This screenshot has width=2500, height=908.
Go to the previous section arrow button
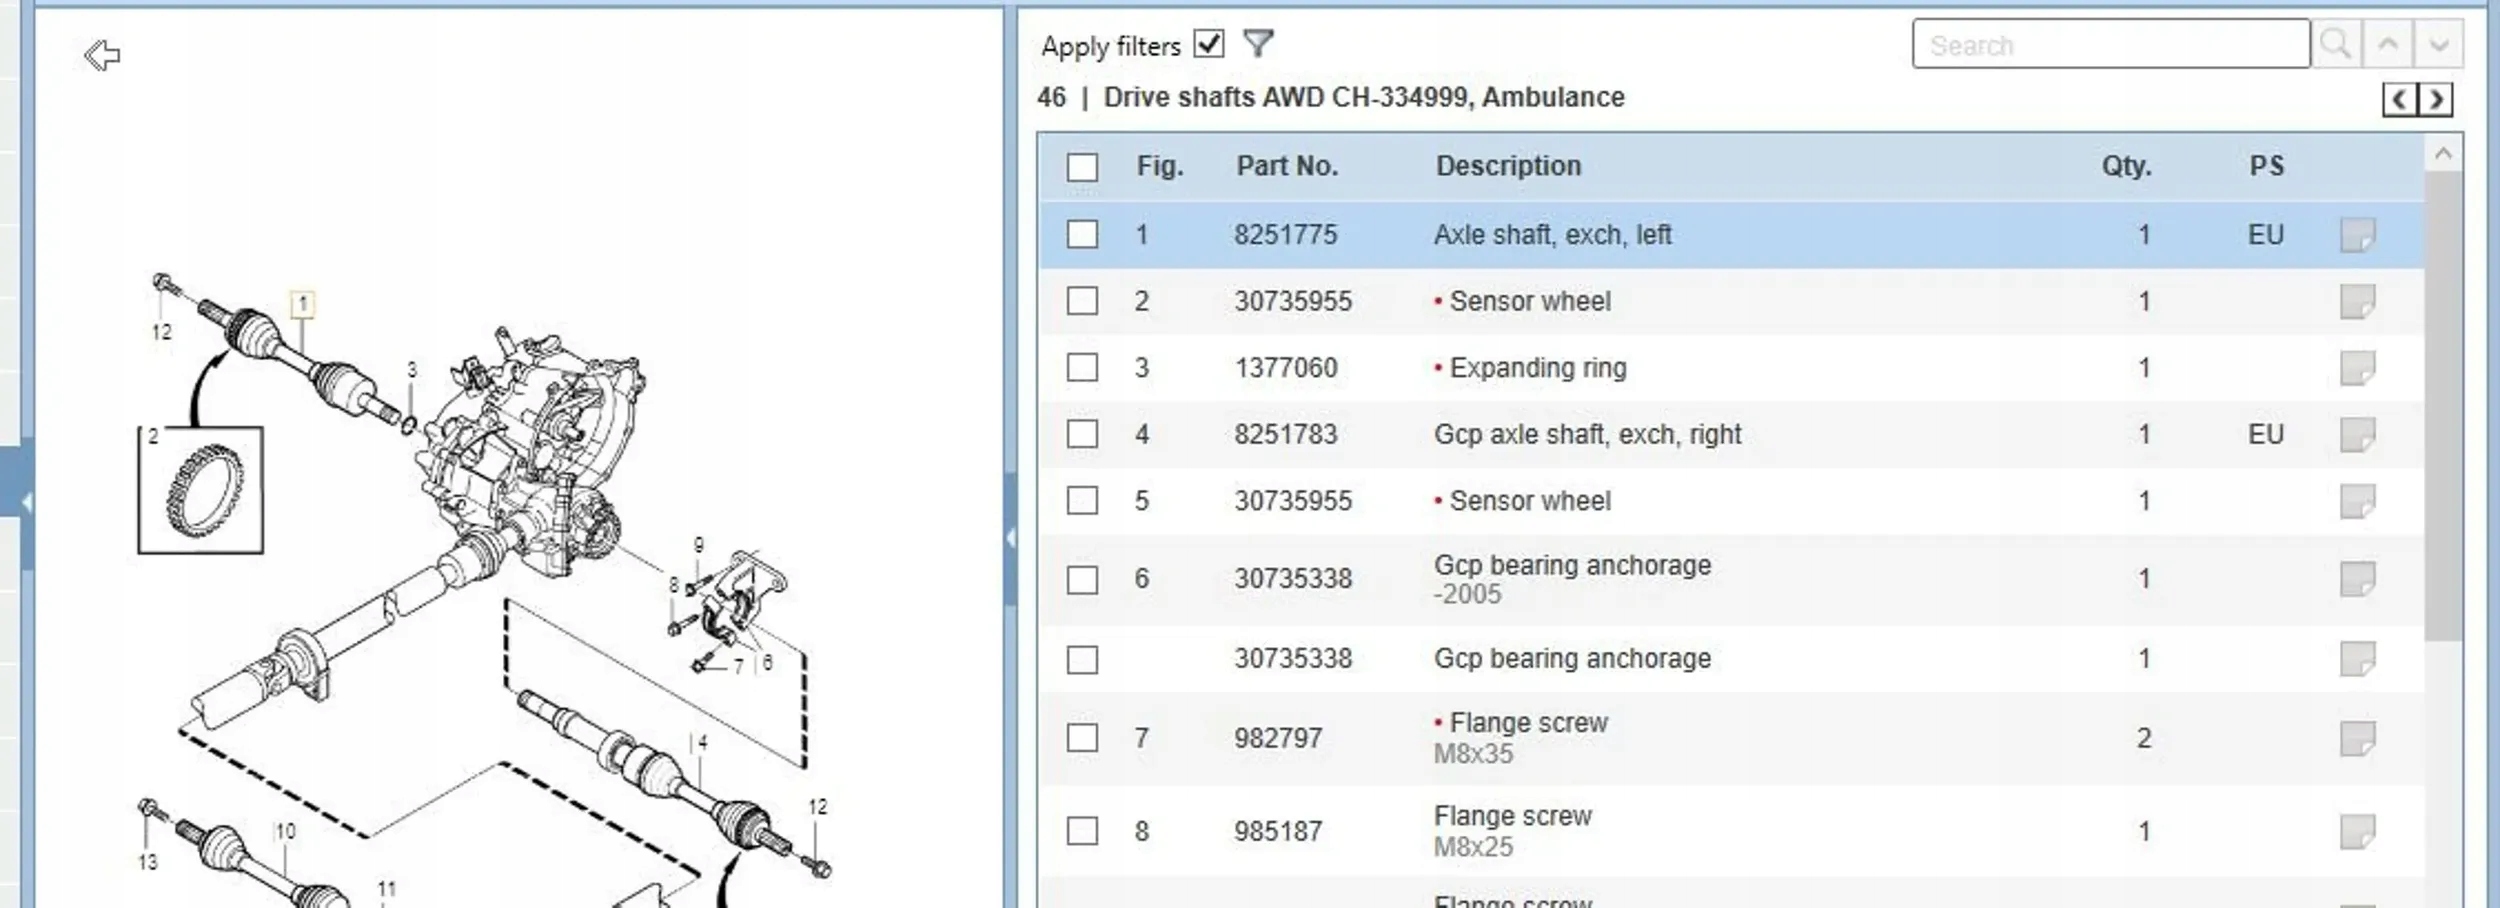tap(2399, 100)
